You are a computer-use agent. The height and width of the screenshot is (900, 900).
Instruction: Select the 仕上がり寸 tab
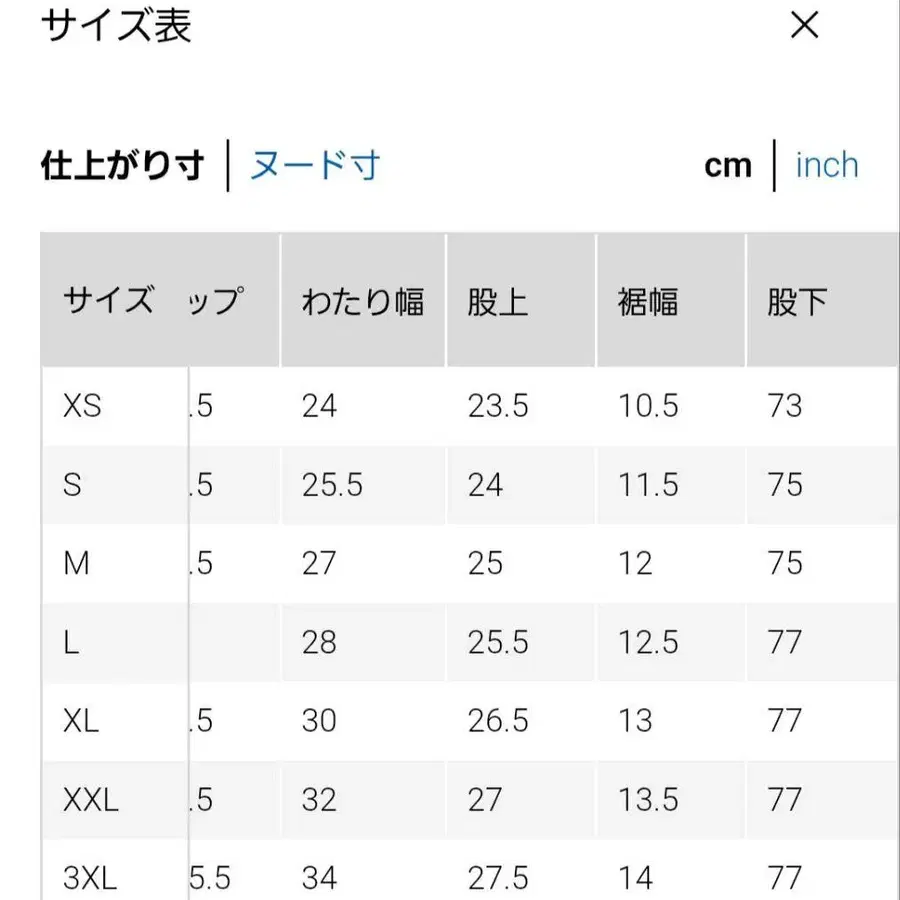click(122, 165)
